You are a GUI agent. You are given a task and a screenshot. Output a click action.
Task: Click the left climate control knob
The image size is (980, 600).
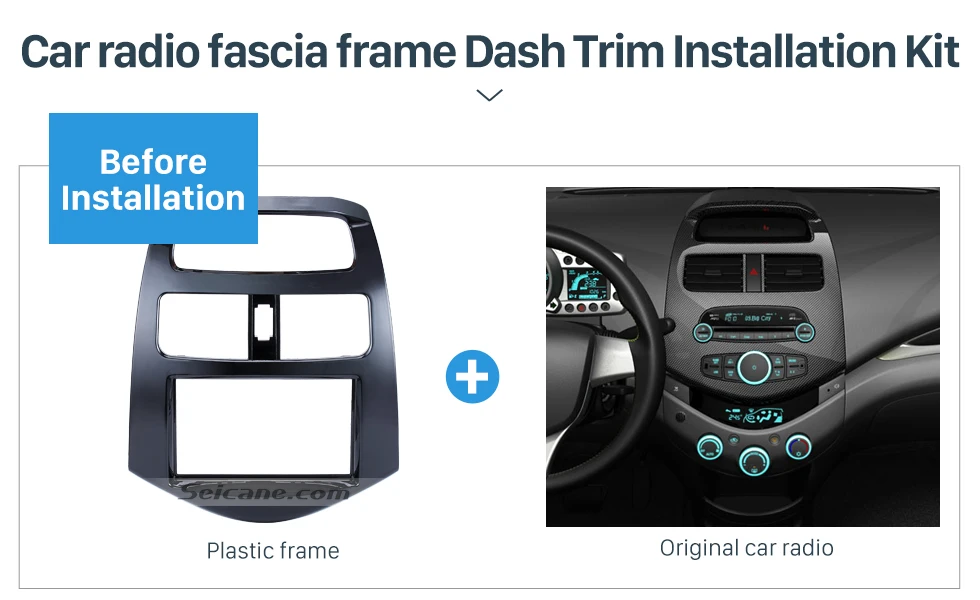pos(709,448)
